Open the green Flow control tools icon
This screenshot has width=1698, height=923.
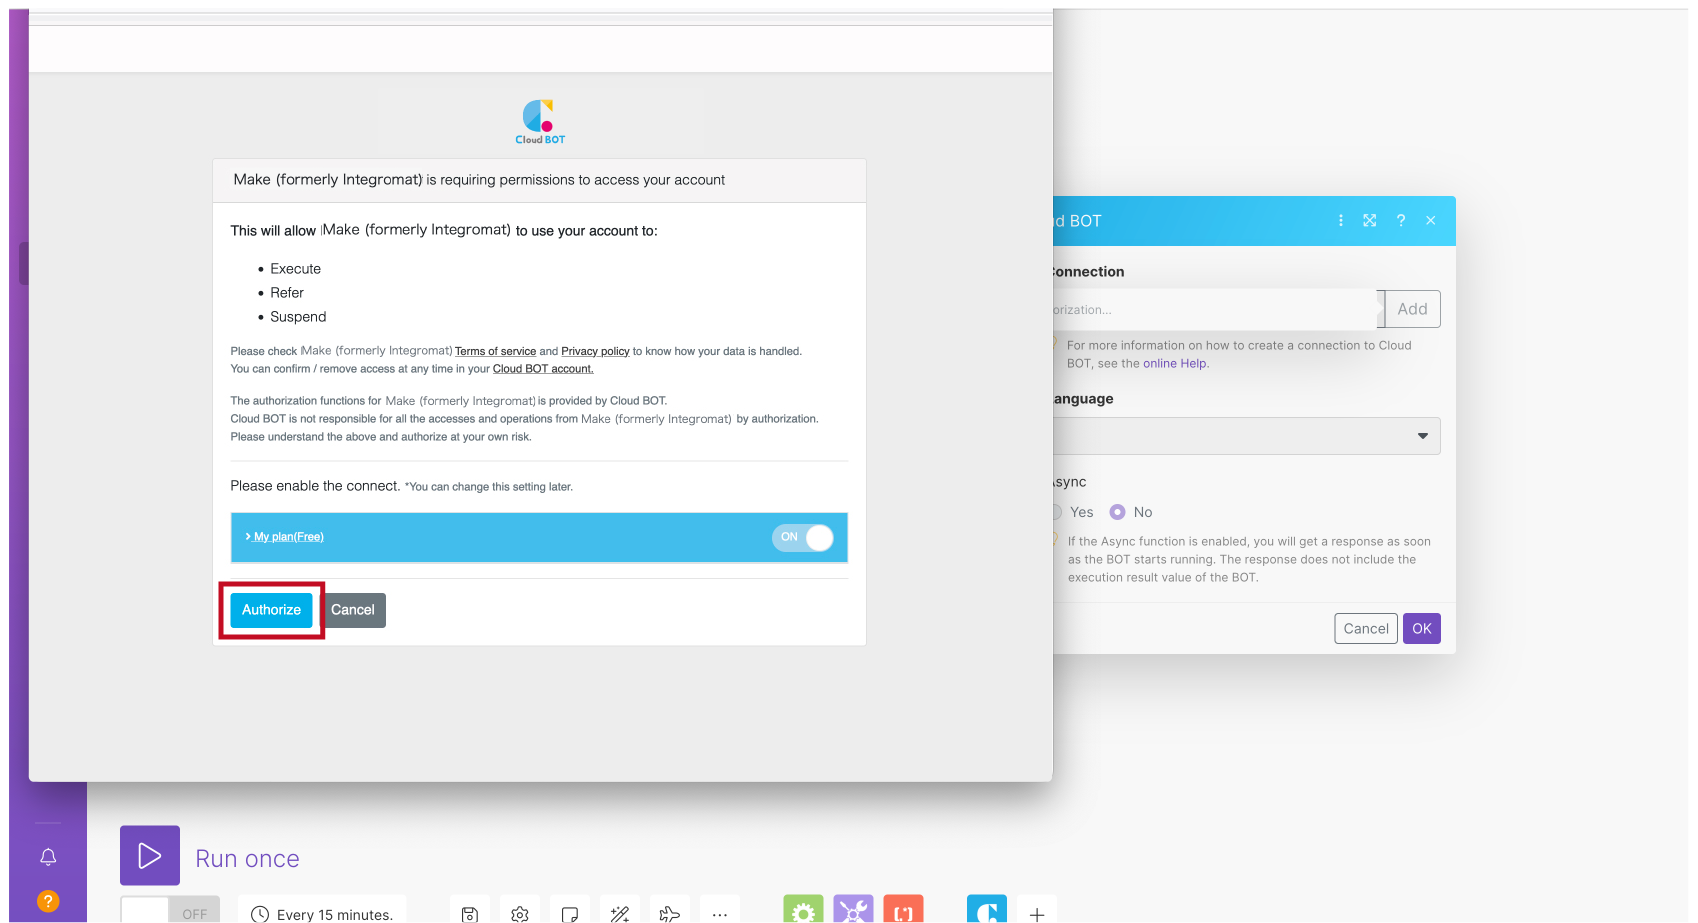[803, 911]
